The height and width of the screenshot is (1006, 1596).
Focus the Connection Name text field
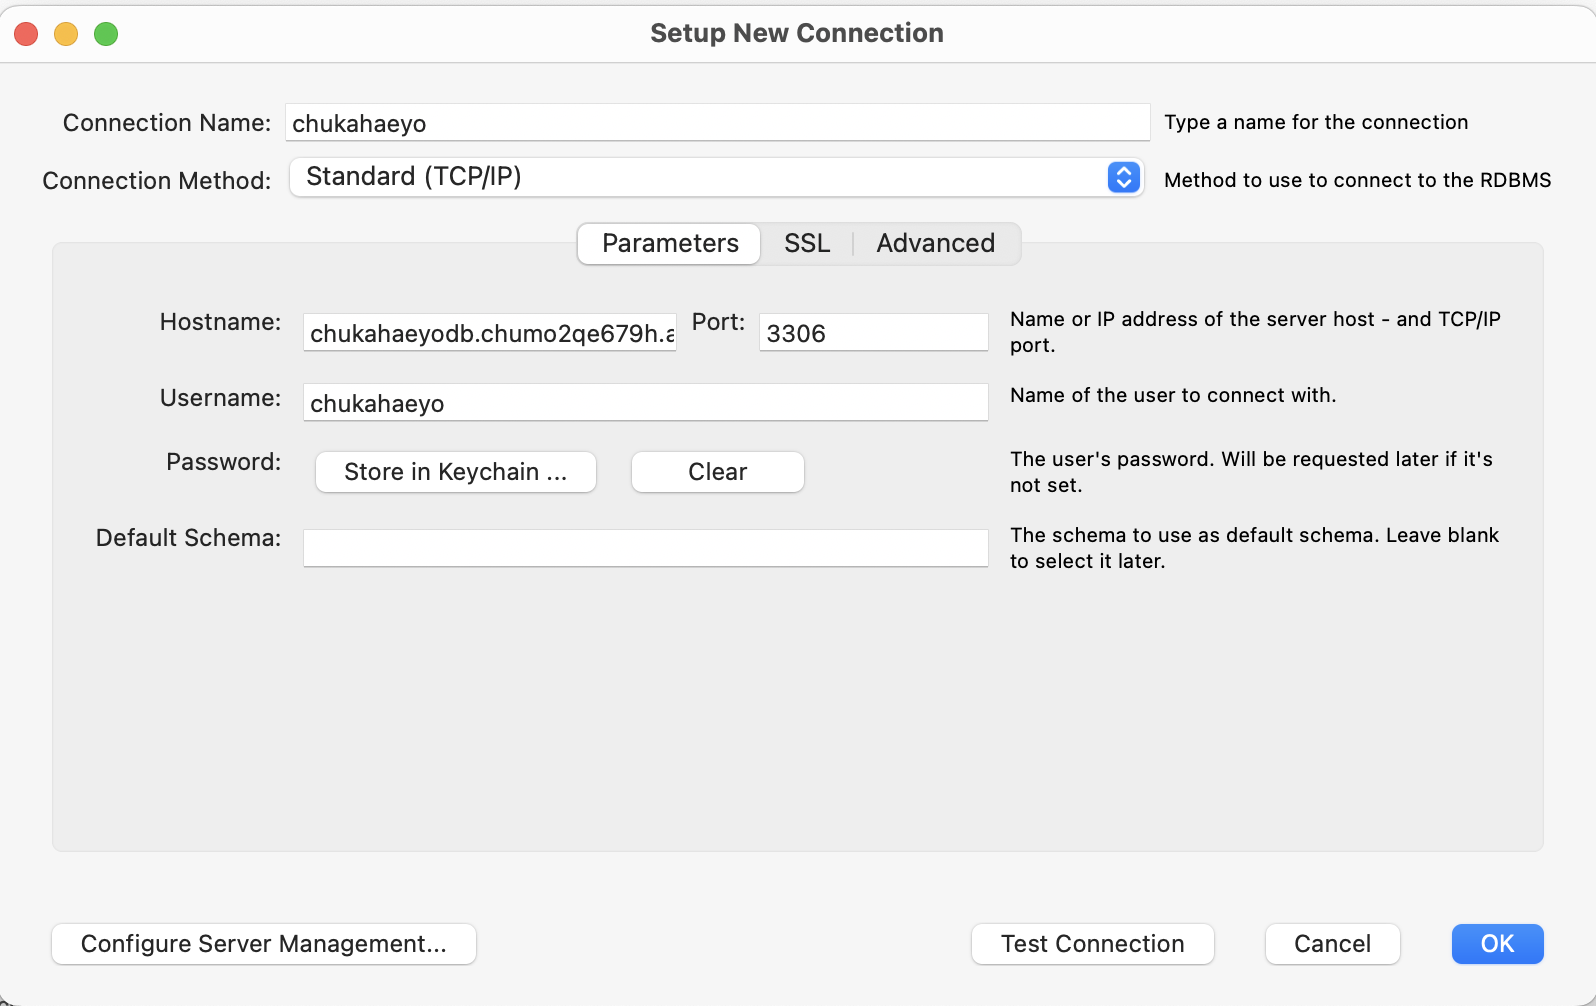click(x=716, y=123)
